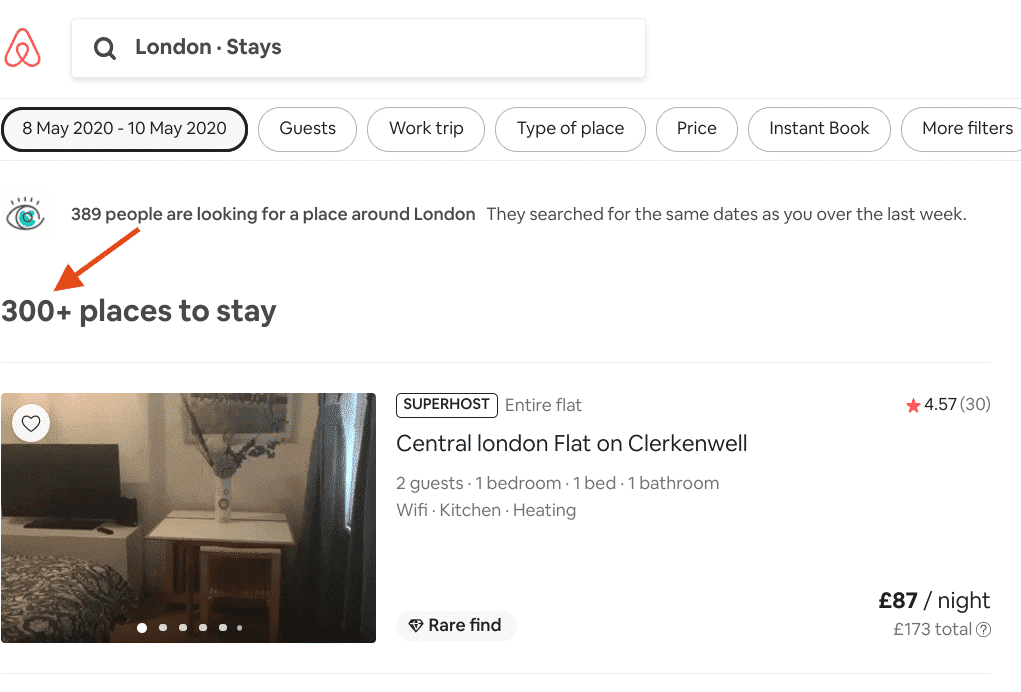This screenshot has width=1021, height=692.
Task: Click the Airbnb logo
Action: pos(22,47)
